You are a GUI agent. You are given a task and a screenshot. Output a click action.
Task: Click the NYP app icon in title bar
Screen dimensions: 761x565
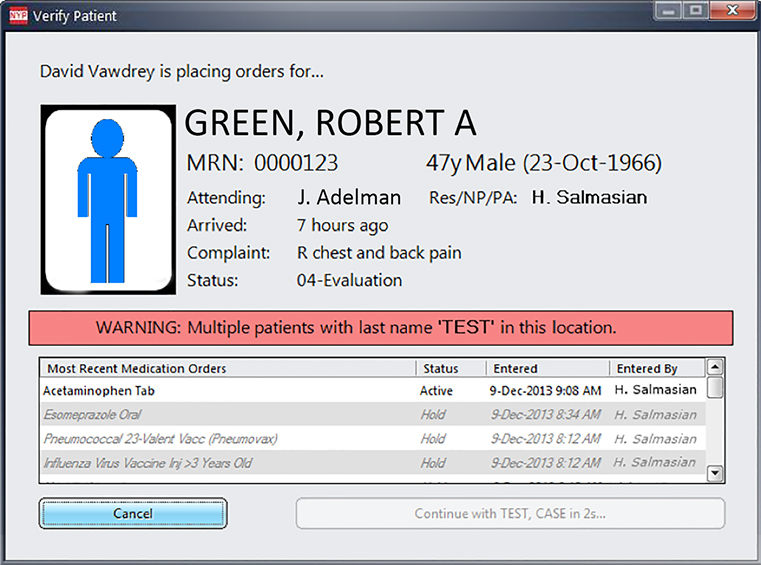coord(17,16)
